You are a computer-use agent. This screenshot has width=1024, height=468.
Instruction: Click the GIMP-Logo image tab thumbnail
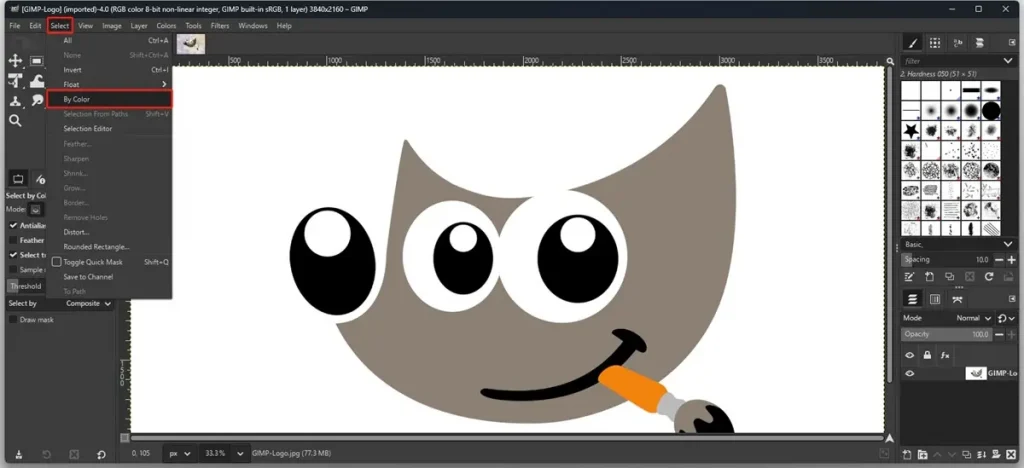click(x=190, y=43)
